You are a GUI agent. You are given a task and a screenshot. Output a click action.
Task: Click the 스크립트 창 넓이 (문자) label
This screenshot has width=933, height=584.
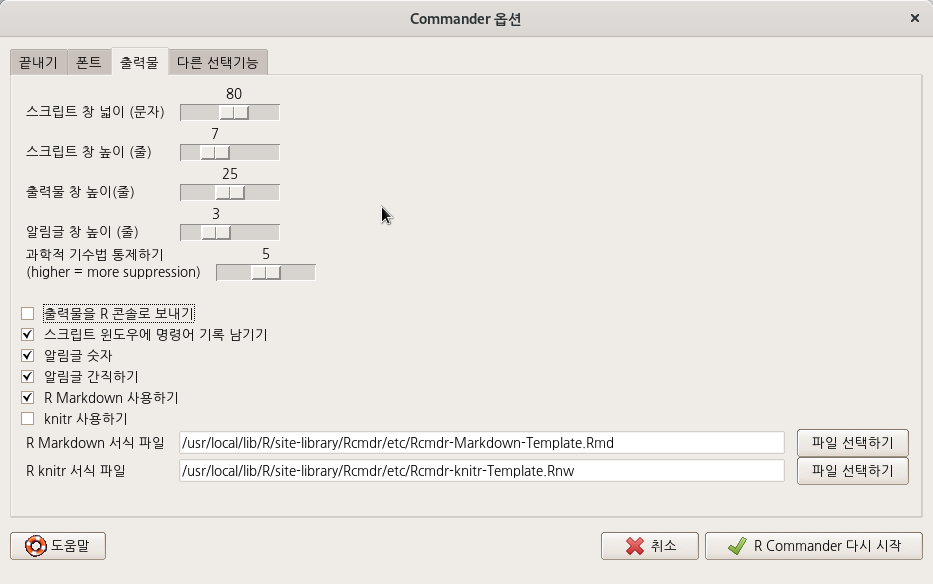(95, 112)
